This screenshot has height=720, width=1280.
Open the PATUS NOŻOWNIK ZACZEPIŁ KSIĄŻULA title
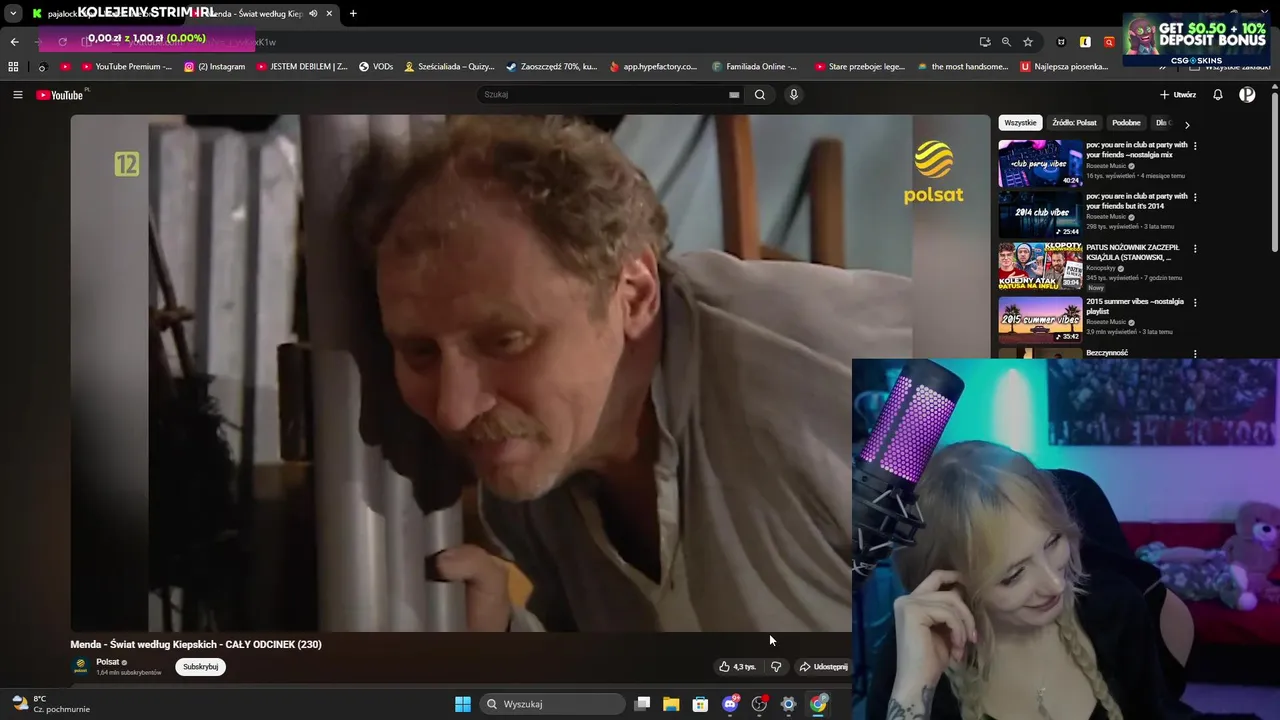1133,252
